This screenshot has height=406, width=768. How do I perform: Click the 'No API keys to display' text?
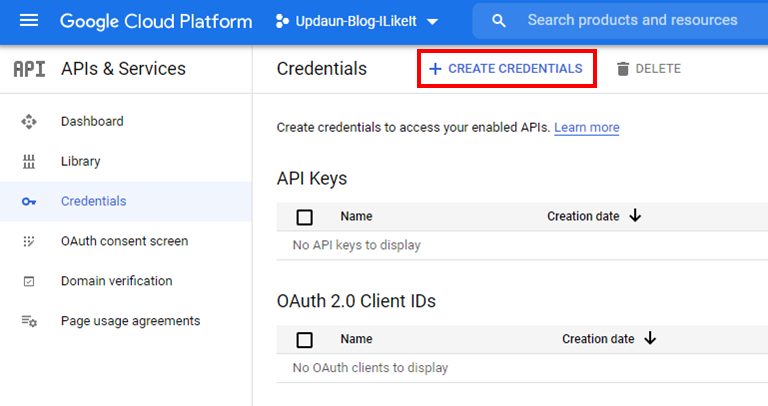click(357, 245)
